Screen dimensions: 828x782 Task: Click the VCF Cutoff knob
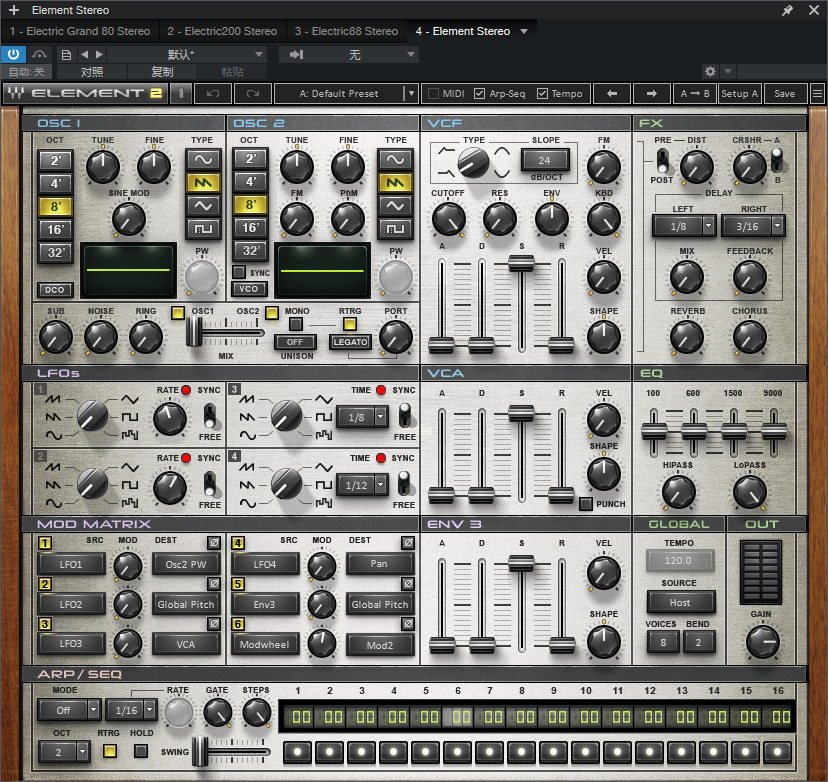pos(449,219)
